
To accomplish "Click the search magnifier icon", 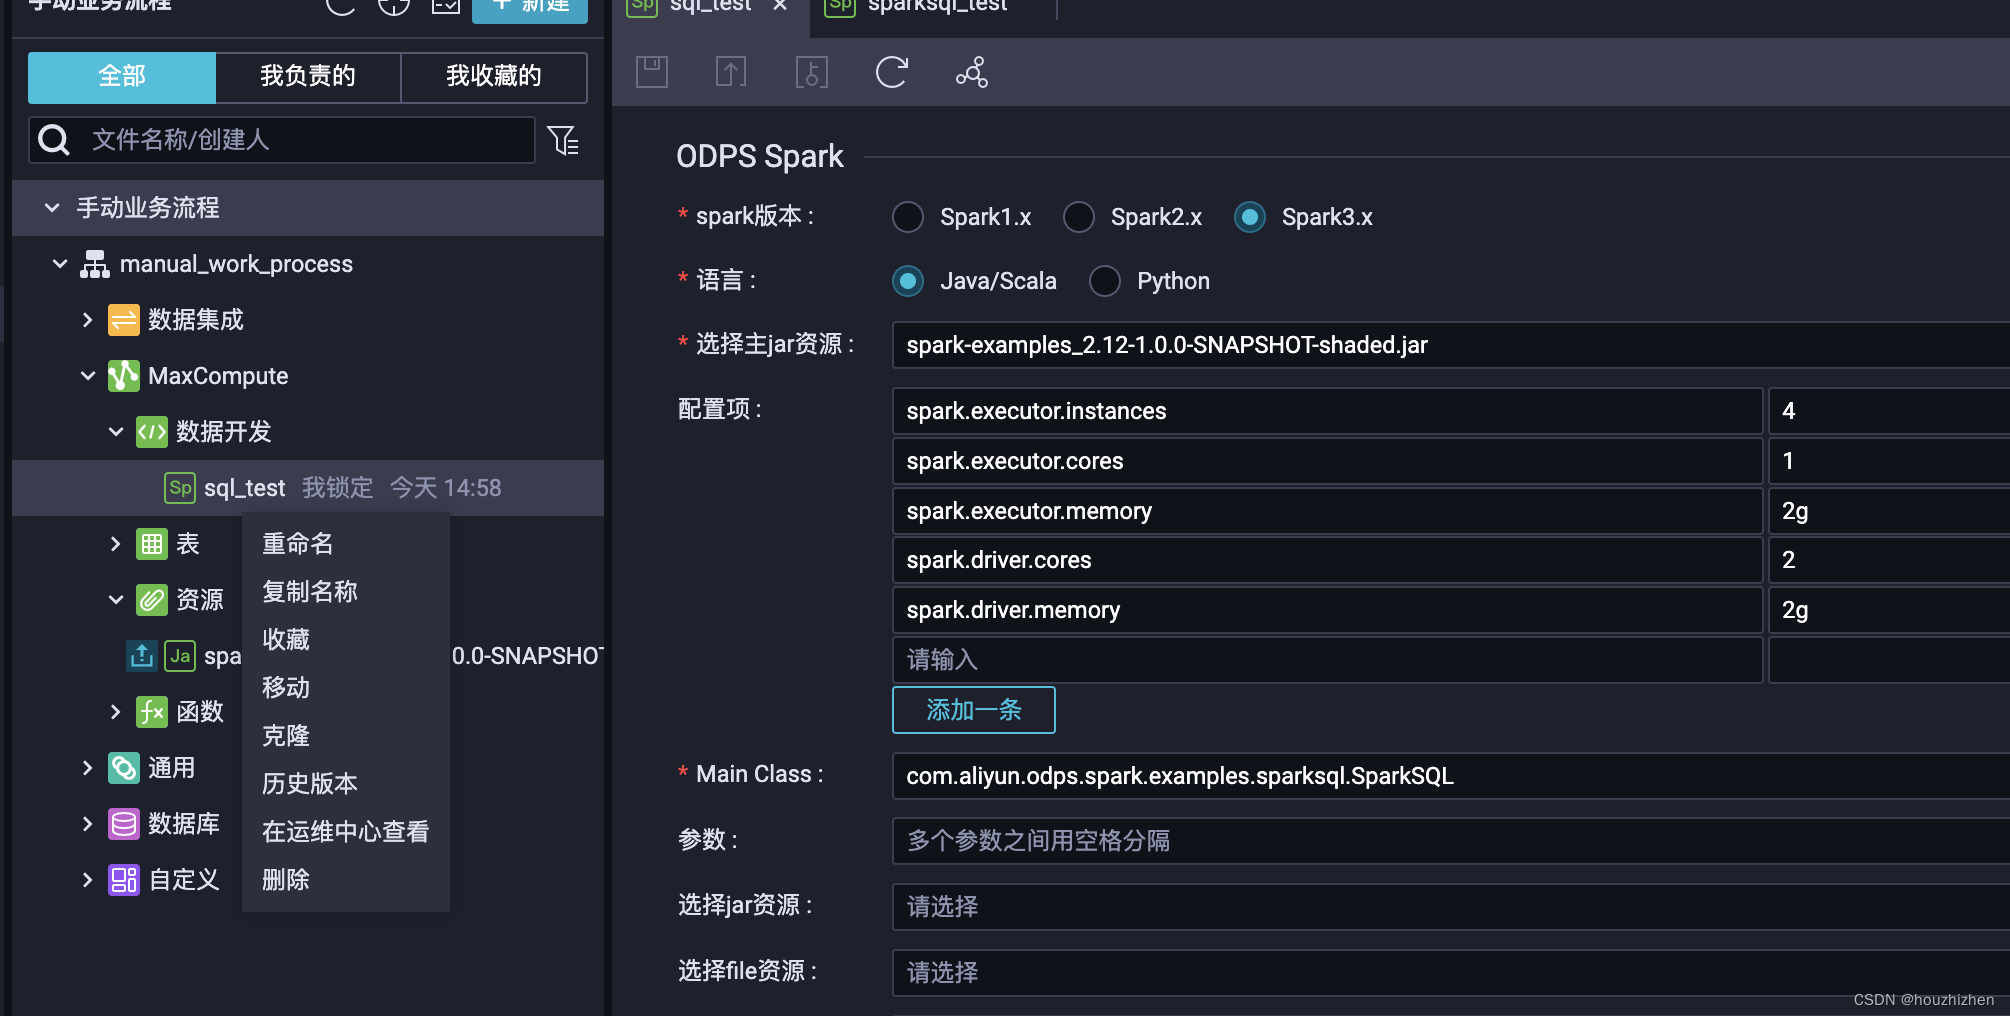I will coord(54,140).
